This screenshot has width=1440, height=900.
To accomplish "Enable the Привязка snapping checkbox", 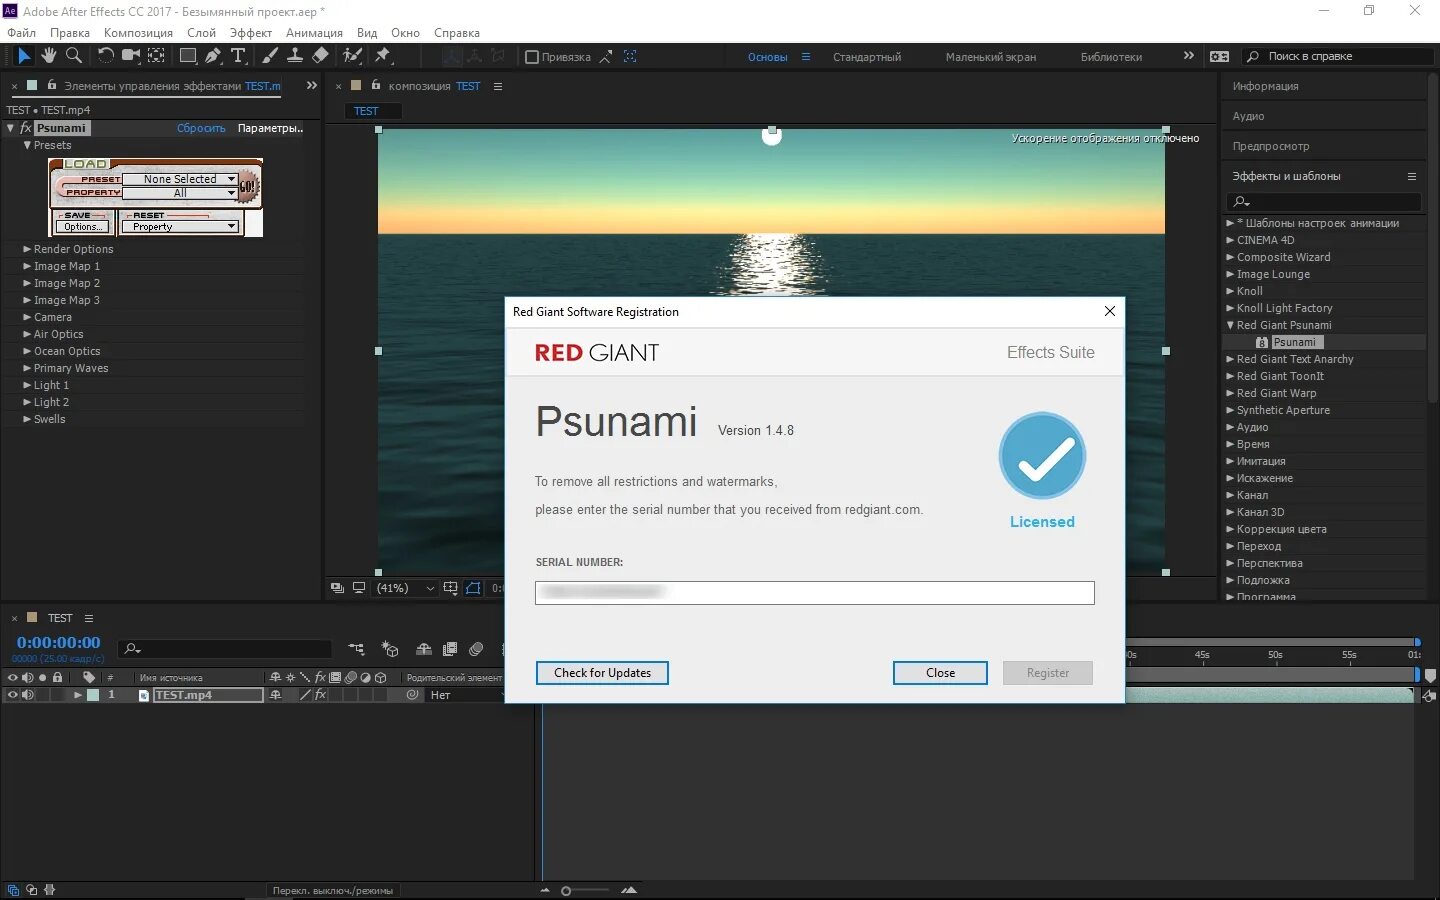I will pos(533,57).
